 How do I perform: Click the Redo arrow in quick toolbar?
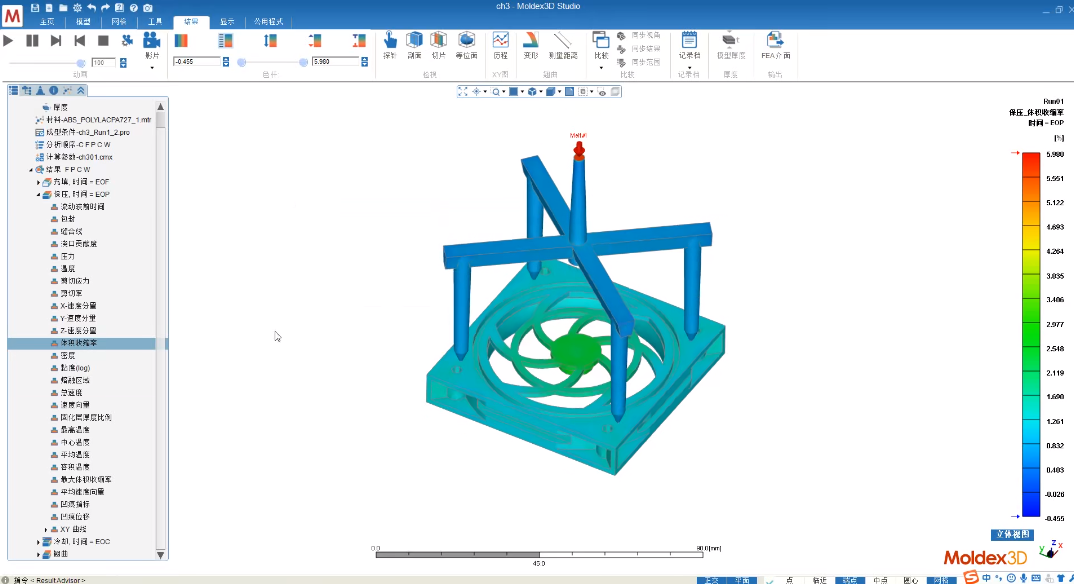(x=105, y=8)
